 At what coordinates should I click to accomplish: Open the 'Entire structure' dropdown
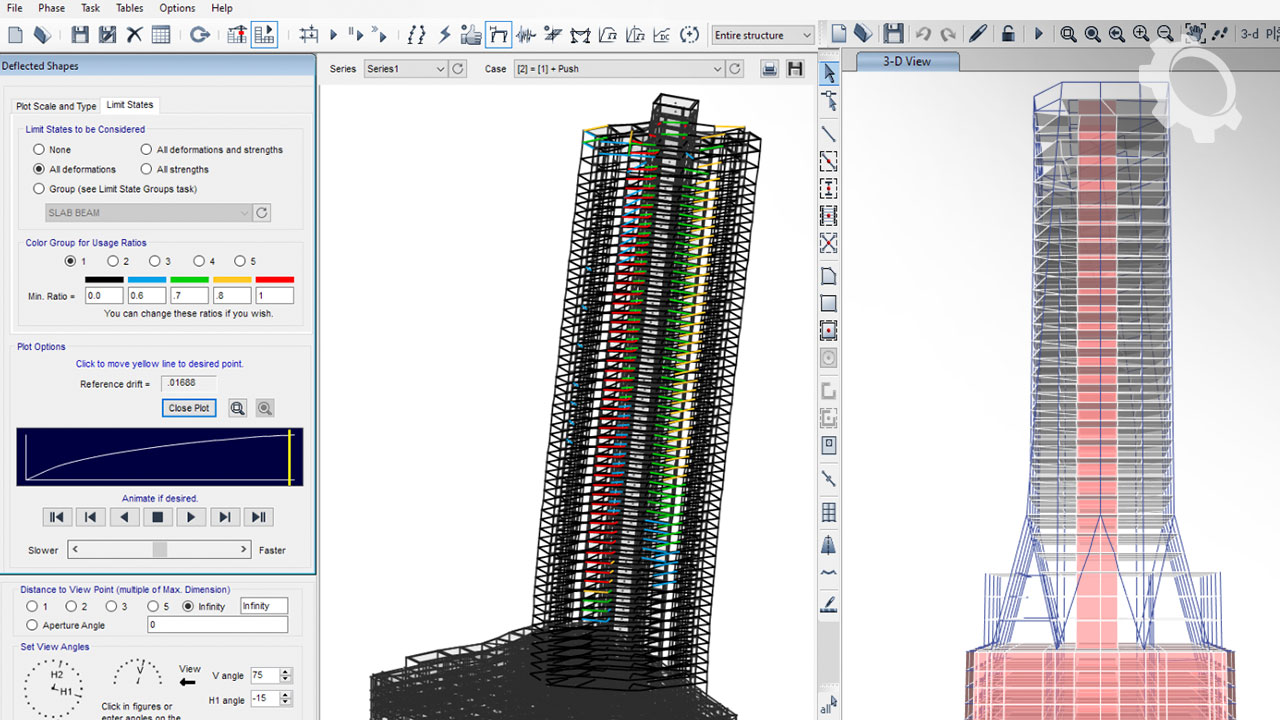pos(763,35)
